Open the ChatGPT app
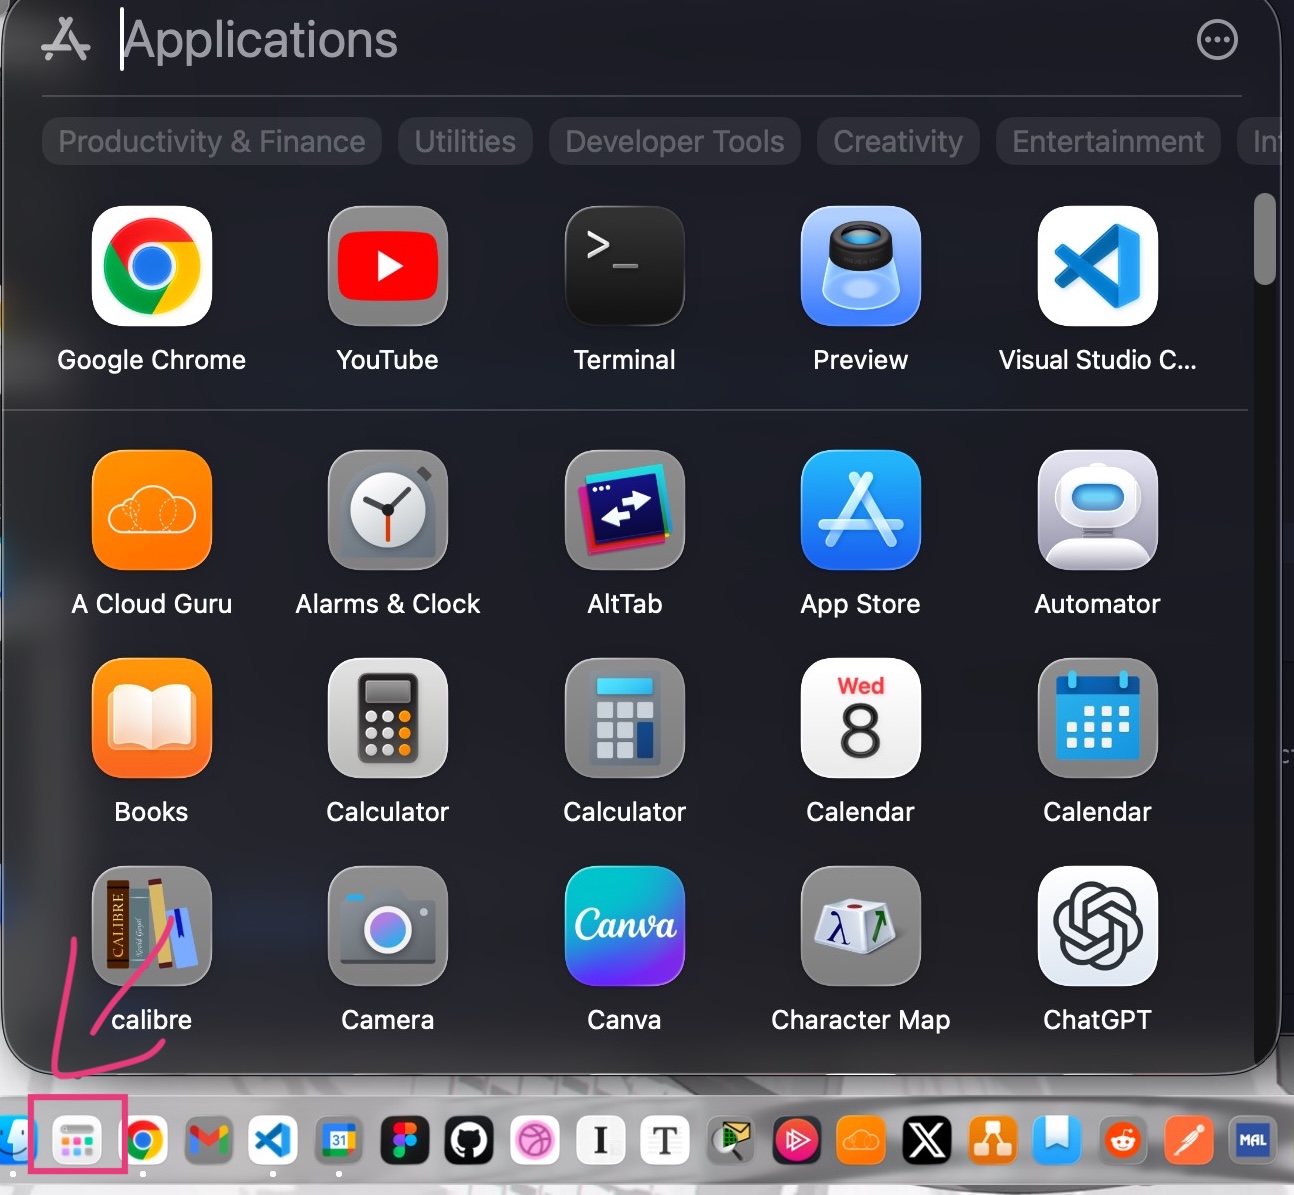The width and height of the screenshot is (1294, 1195). 1097,927
